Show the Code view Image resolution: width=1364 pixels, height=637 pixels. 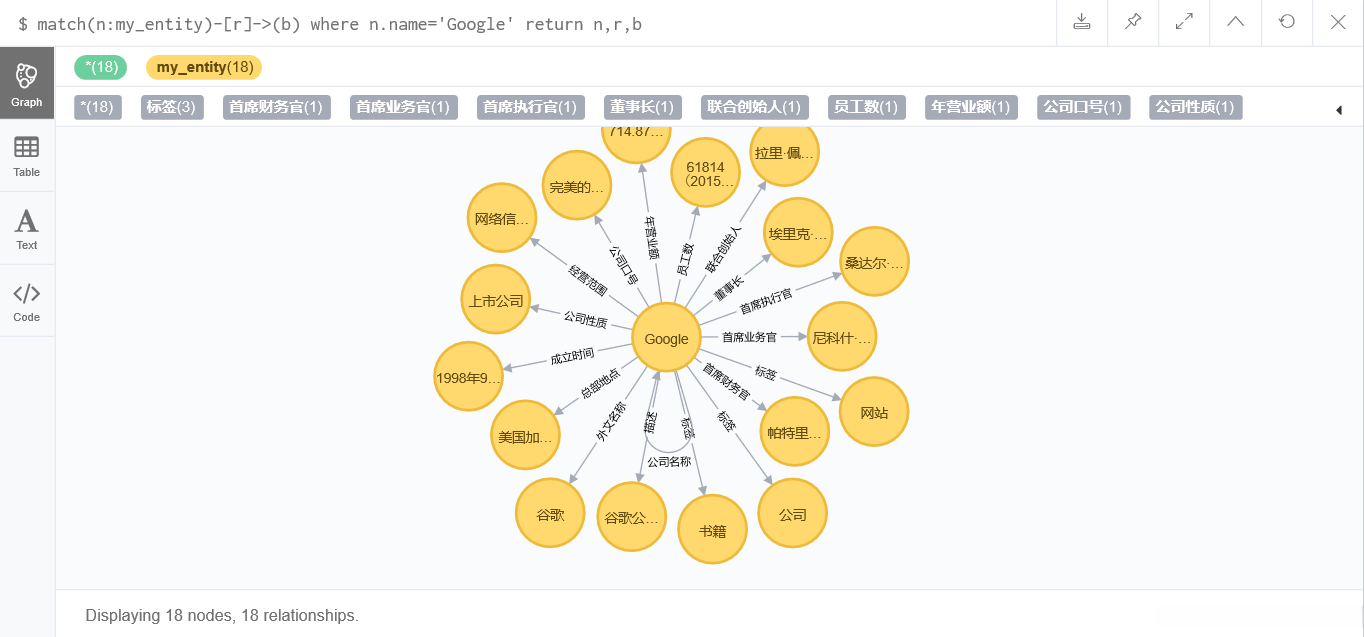tap(27, 302)
